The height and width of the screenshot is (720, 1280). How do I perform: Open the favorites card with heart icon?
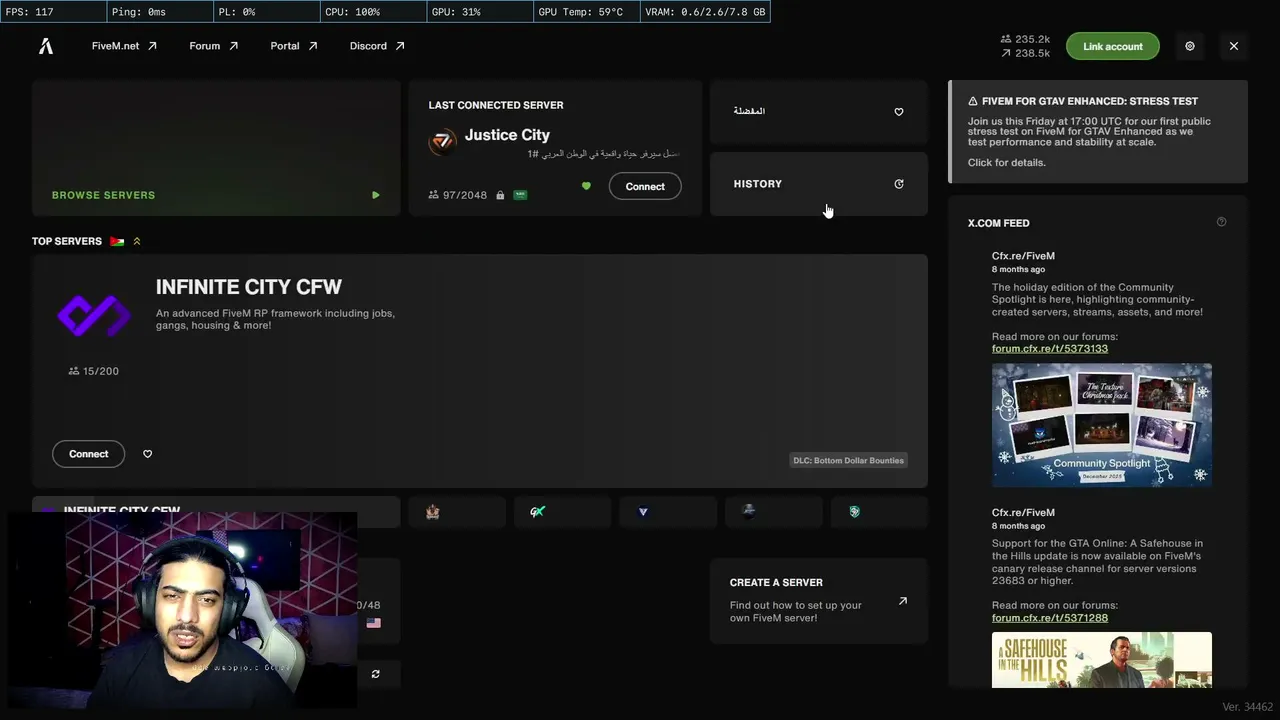point(819,112)
